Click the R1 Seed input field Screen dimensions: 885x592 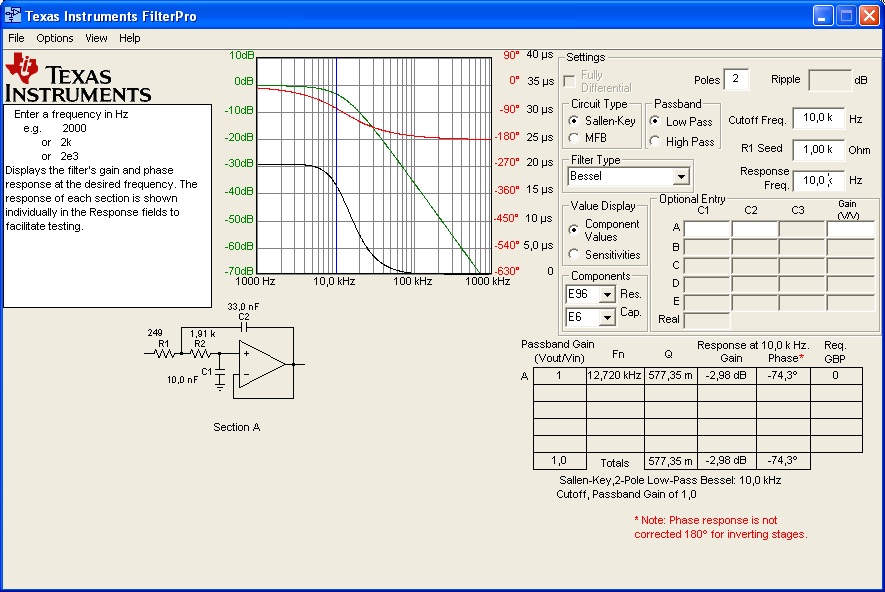(x=818, y=150)
